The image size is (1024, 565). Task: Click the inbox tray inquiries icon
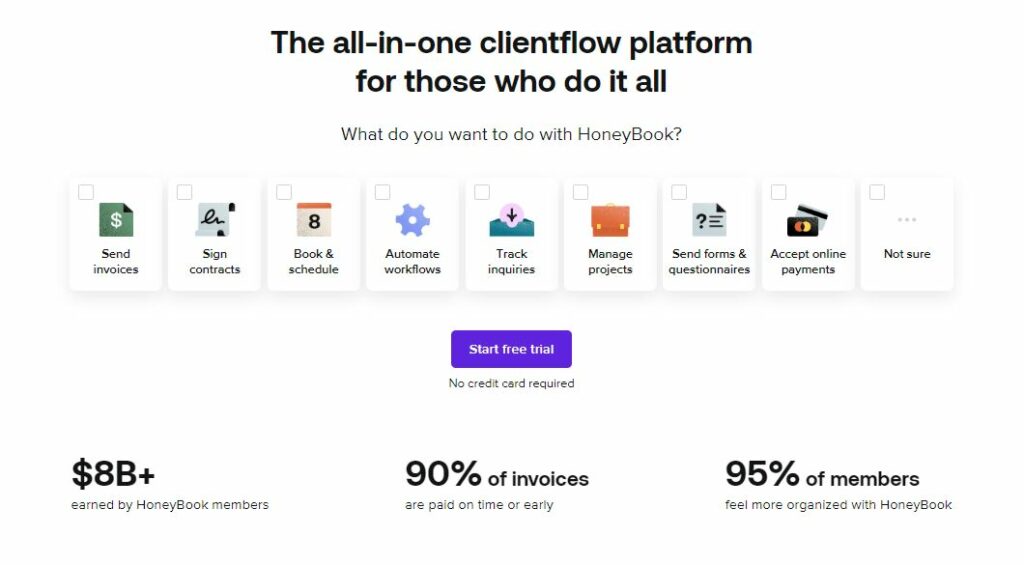click(512, 219)
